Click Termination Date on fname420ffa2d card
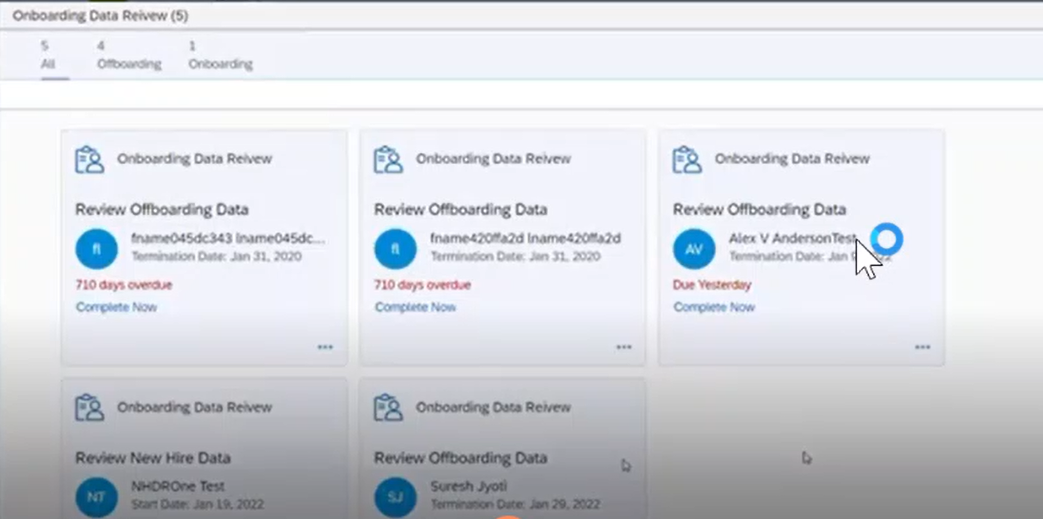Image resolution: width=1043 pixels, height=519 pixels. (515, 256)
